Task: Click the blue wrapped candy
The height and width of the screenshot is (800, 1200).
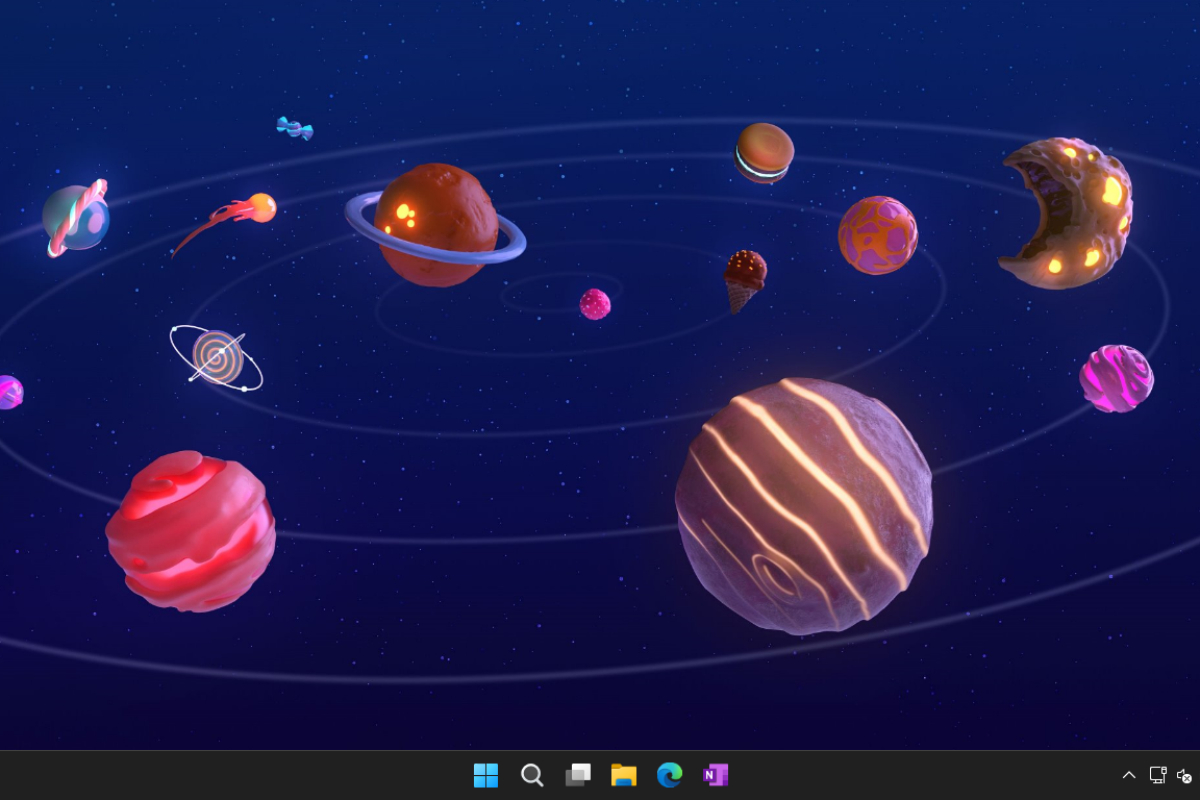Action: pos(295,128)
